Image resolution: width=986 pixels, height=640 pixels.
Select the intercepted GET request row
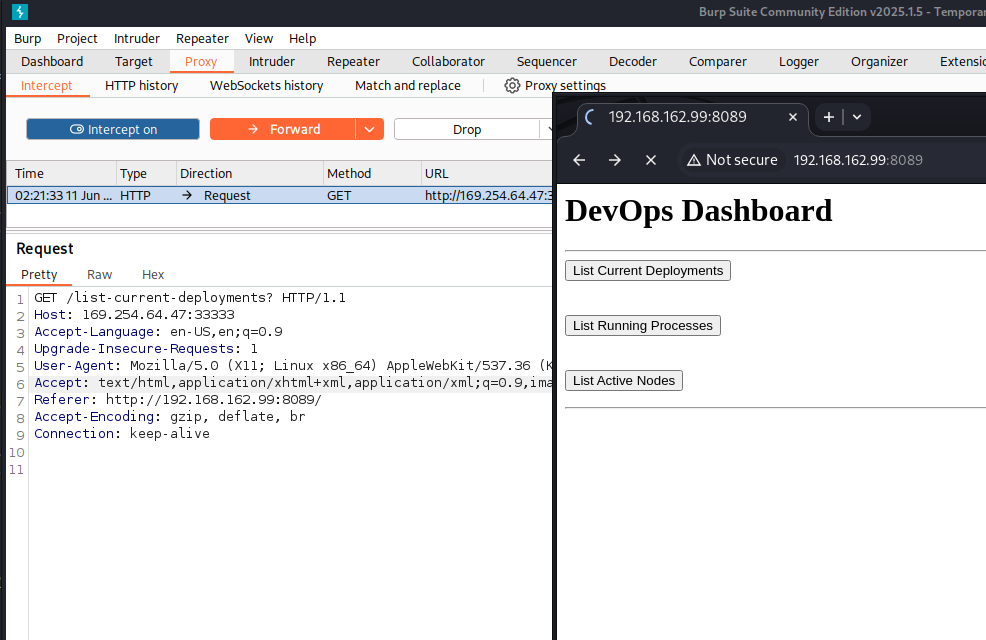tap(280, 196)
